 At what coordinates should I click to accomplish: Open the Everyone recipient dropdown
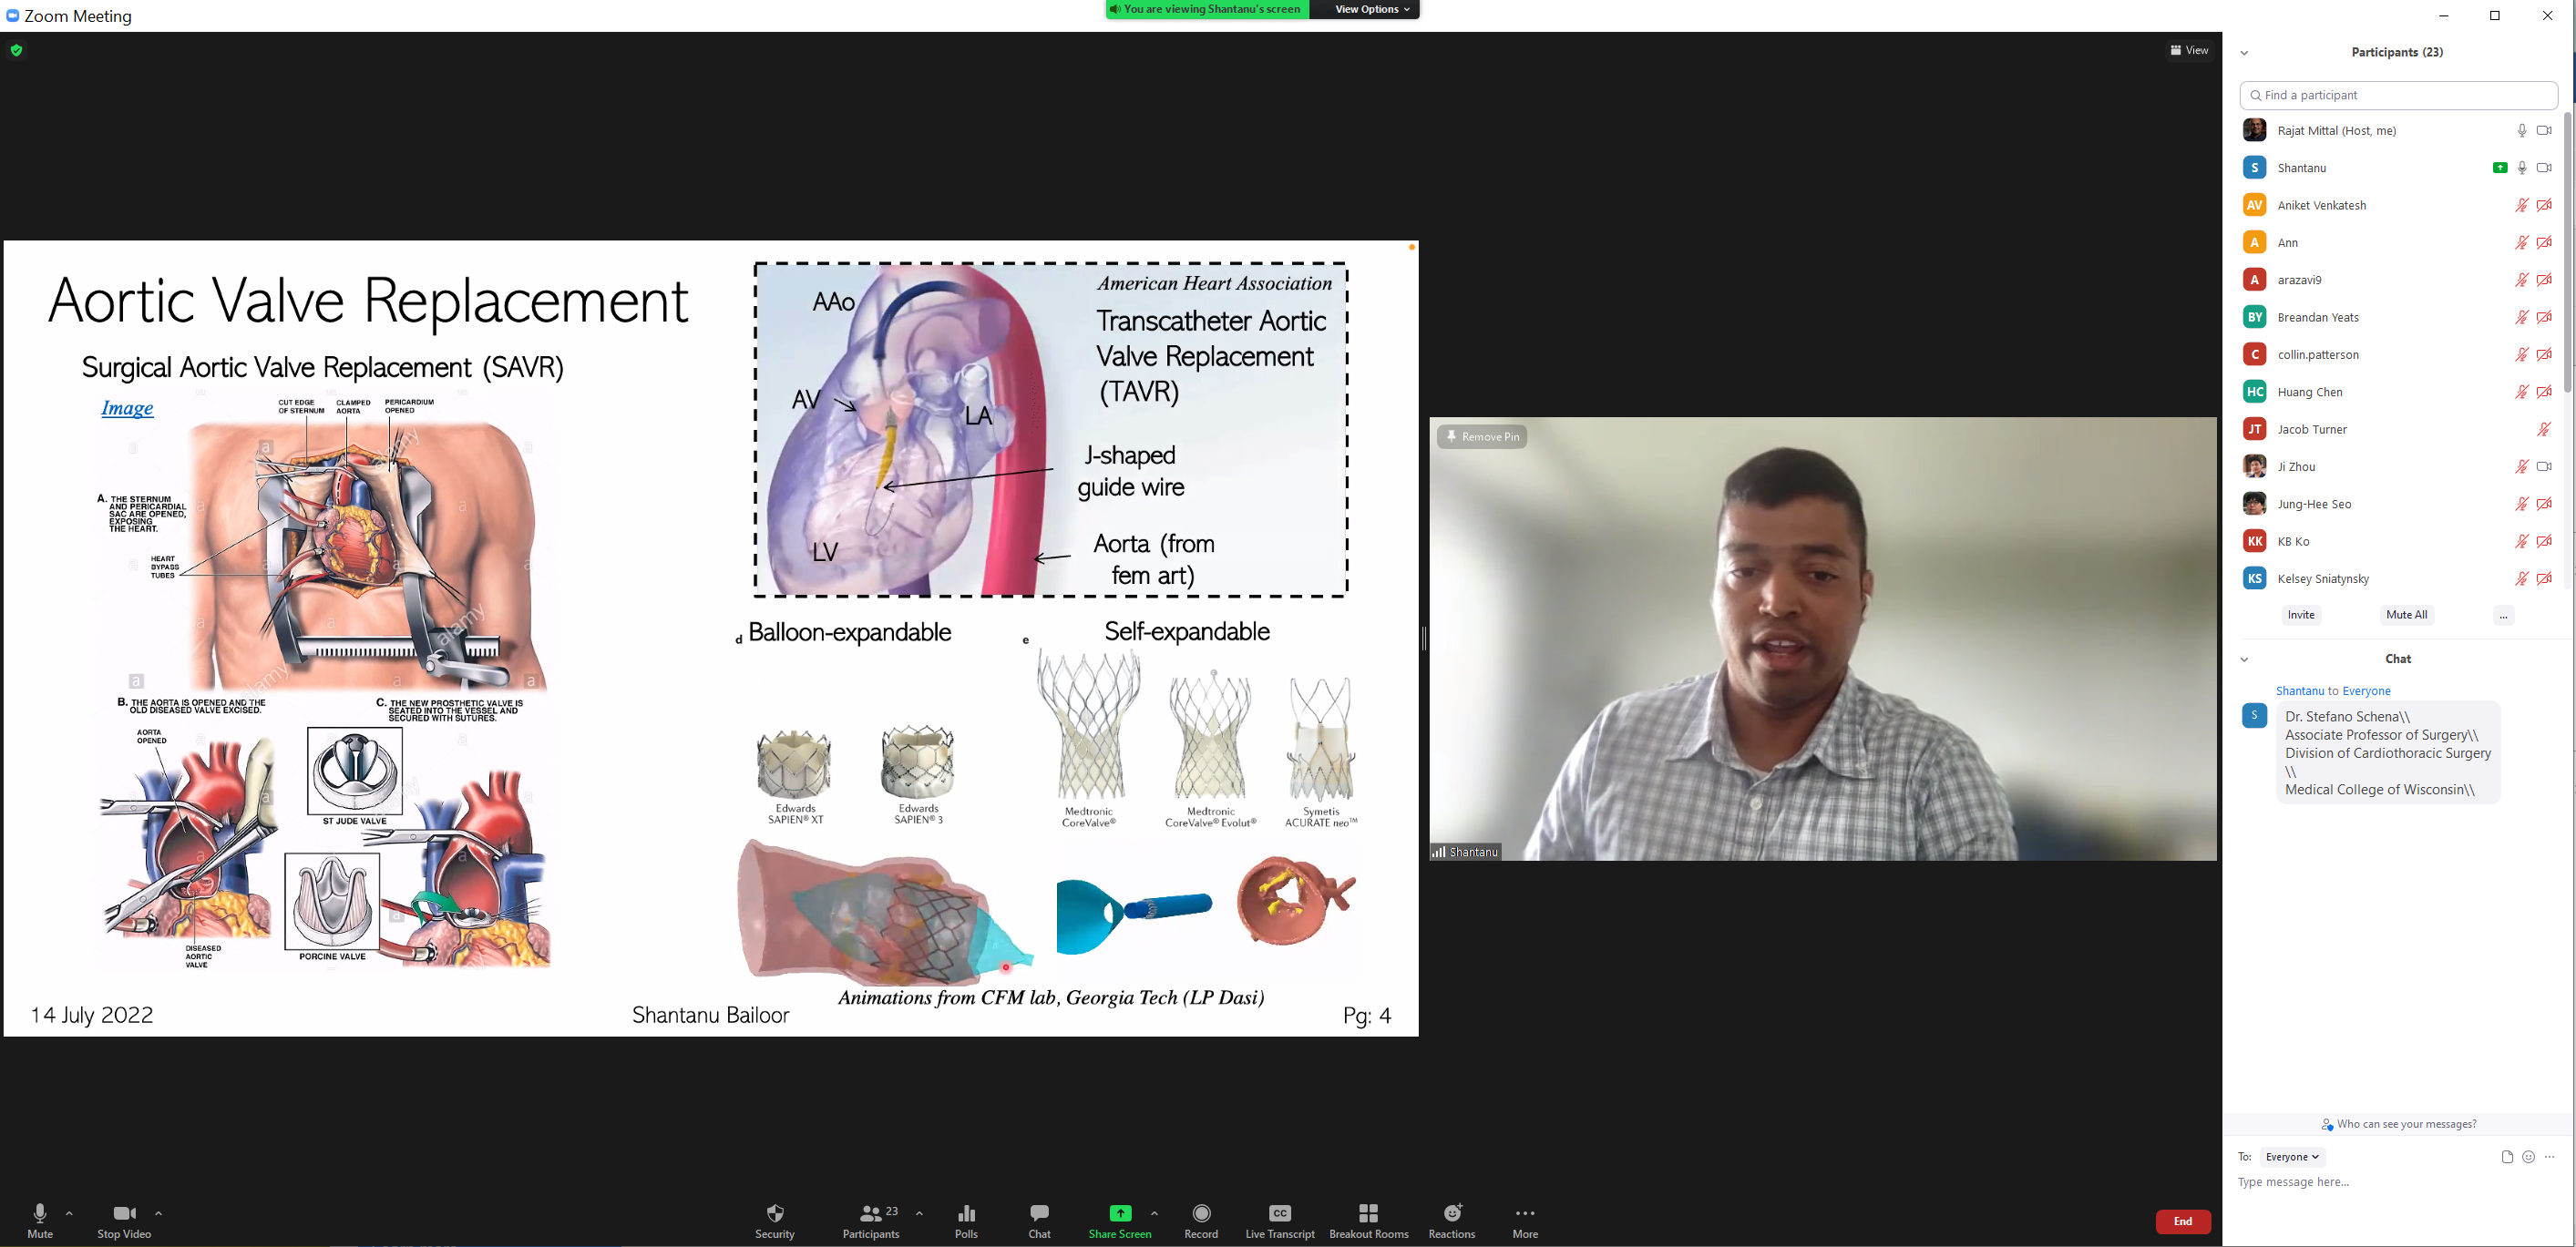(2291, 1157)
